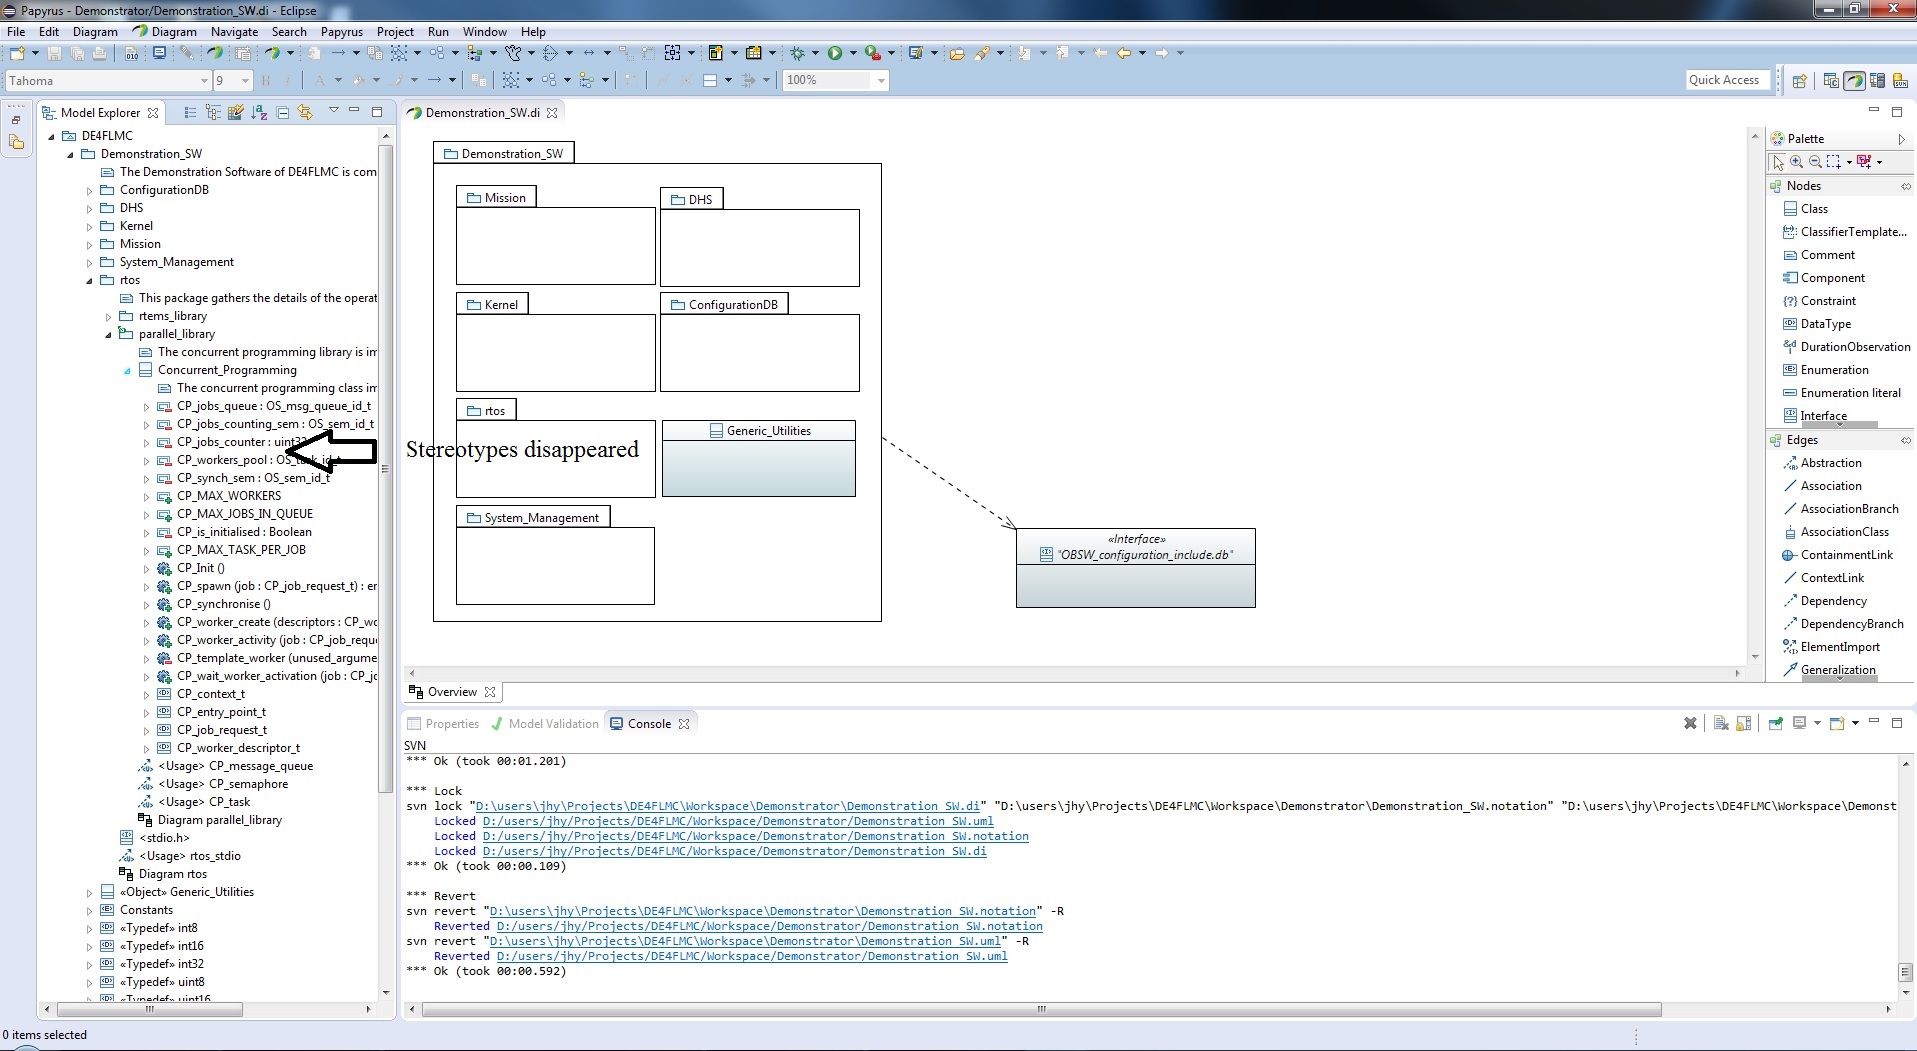Screen dimensions: 1917x1051
Task: Select Component node in palette
Action: [x=1824, y=278]
